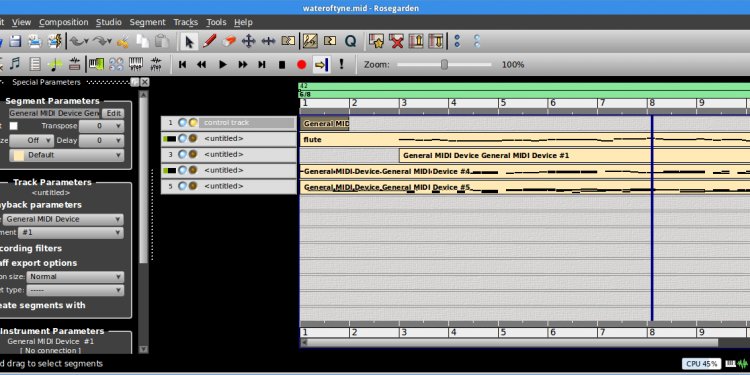The image size is (750, 375).
Task: Open the redo history dropdown arrow
Action: 110,42
